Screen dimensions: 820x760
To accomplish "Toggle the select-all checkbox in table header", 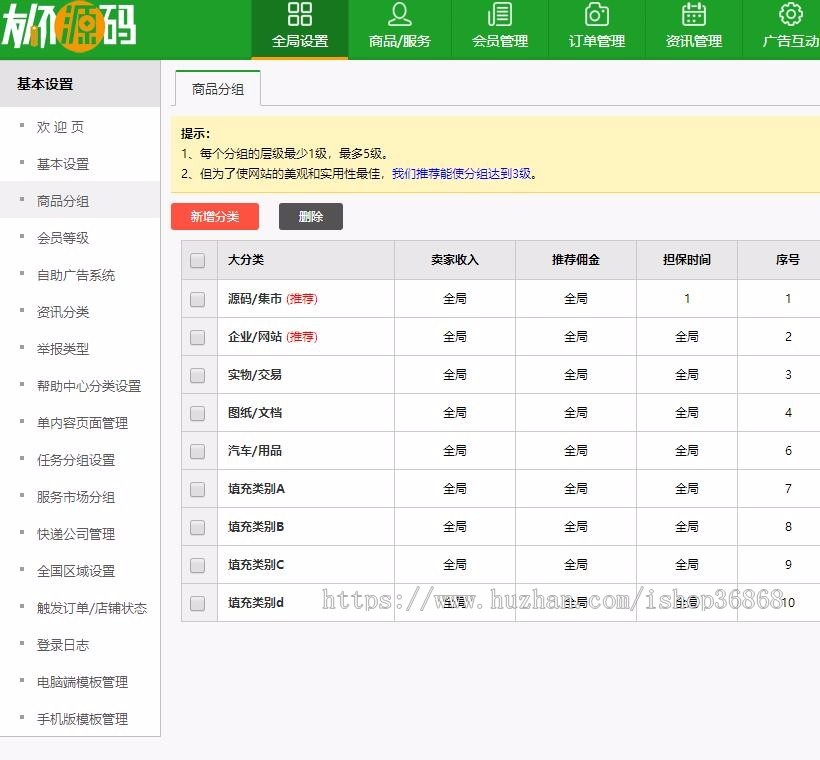I will [197, 259].
